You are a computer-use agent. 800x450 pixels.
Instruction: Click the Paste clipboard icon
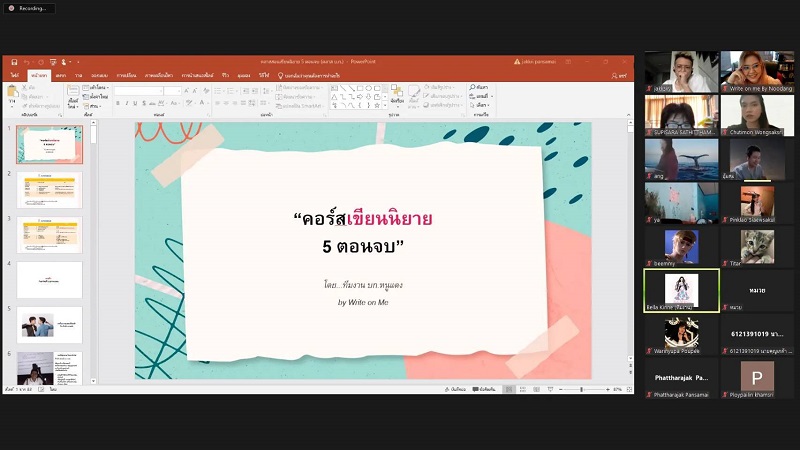(12, 93)
